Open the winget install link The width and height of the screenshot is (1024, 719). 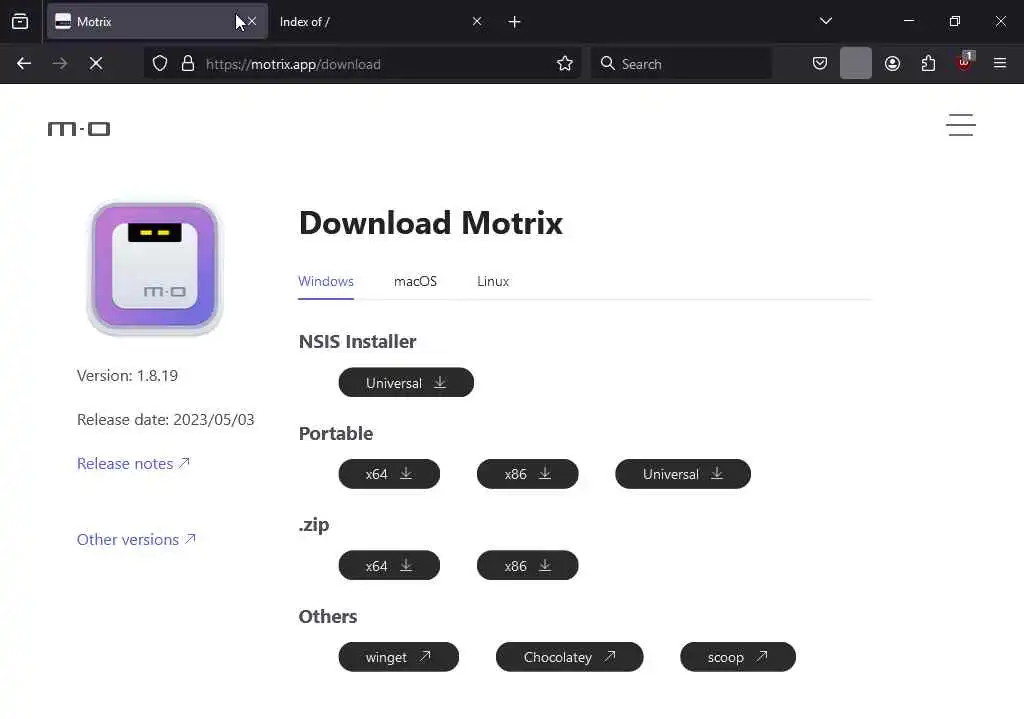[398, 657]
